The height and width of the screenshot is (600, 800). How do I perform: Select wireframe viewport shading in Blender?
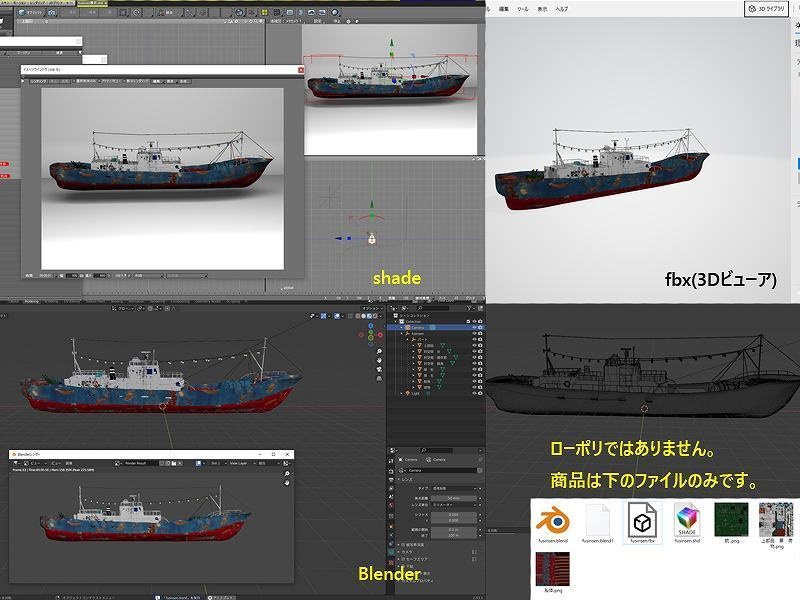358,316
